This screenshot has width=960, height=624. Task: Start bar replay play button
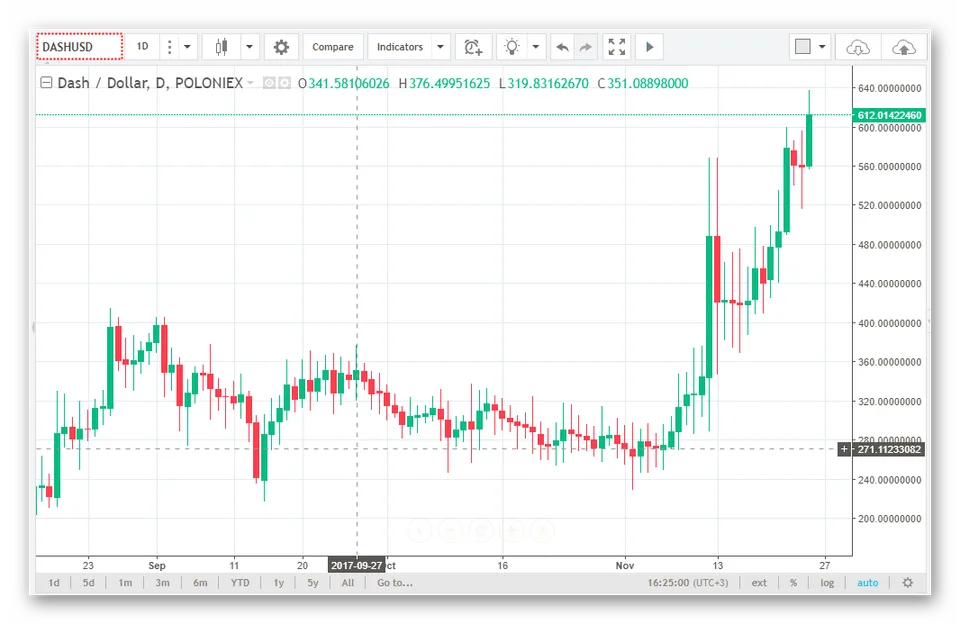650,47
